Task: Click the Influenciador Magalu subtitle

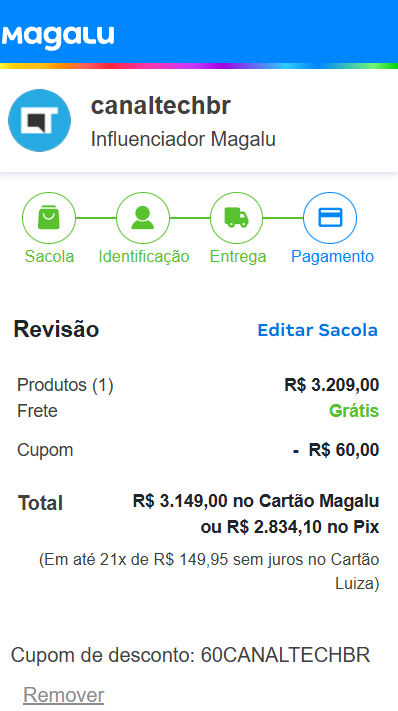Action: tap(183, 139)
